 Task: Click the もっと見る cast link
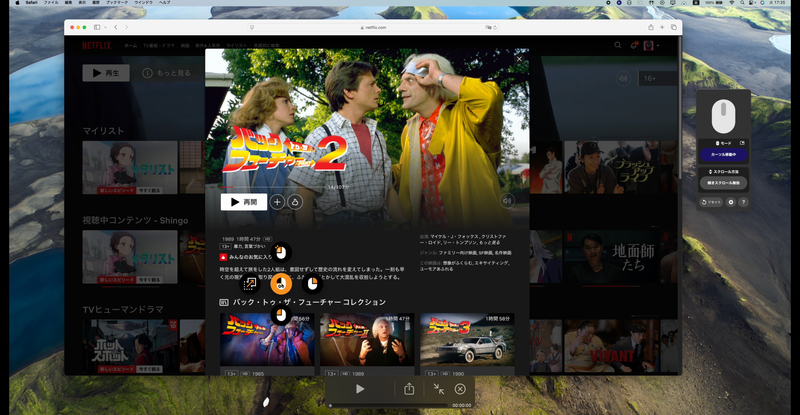[x=488, y=242]
